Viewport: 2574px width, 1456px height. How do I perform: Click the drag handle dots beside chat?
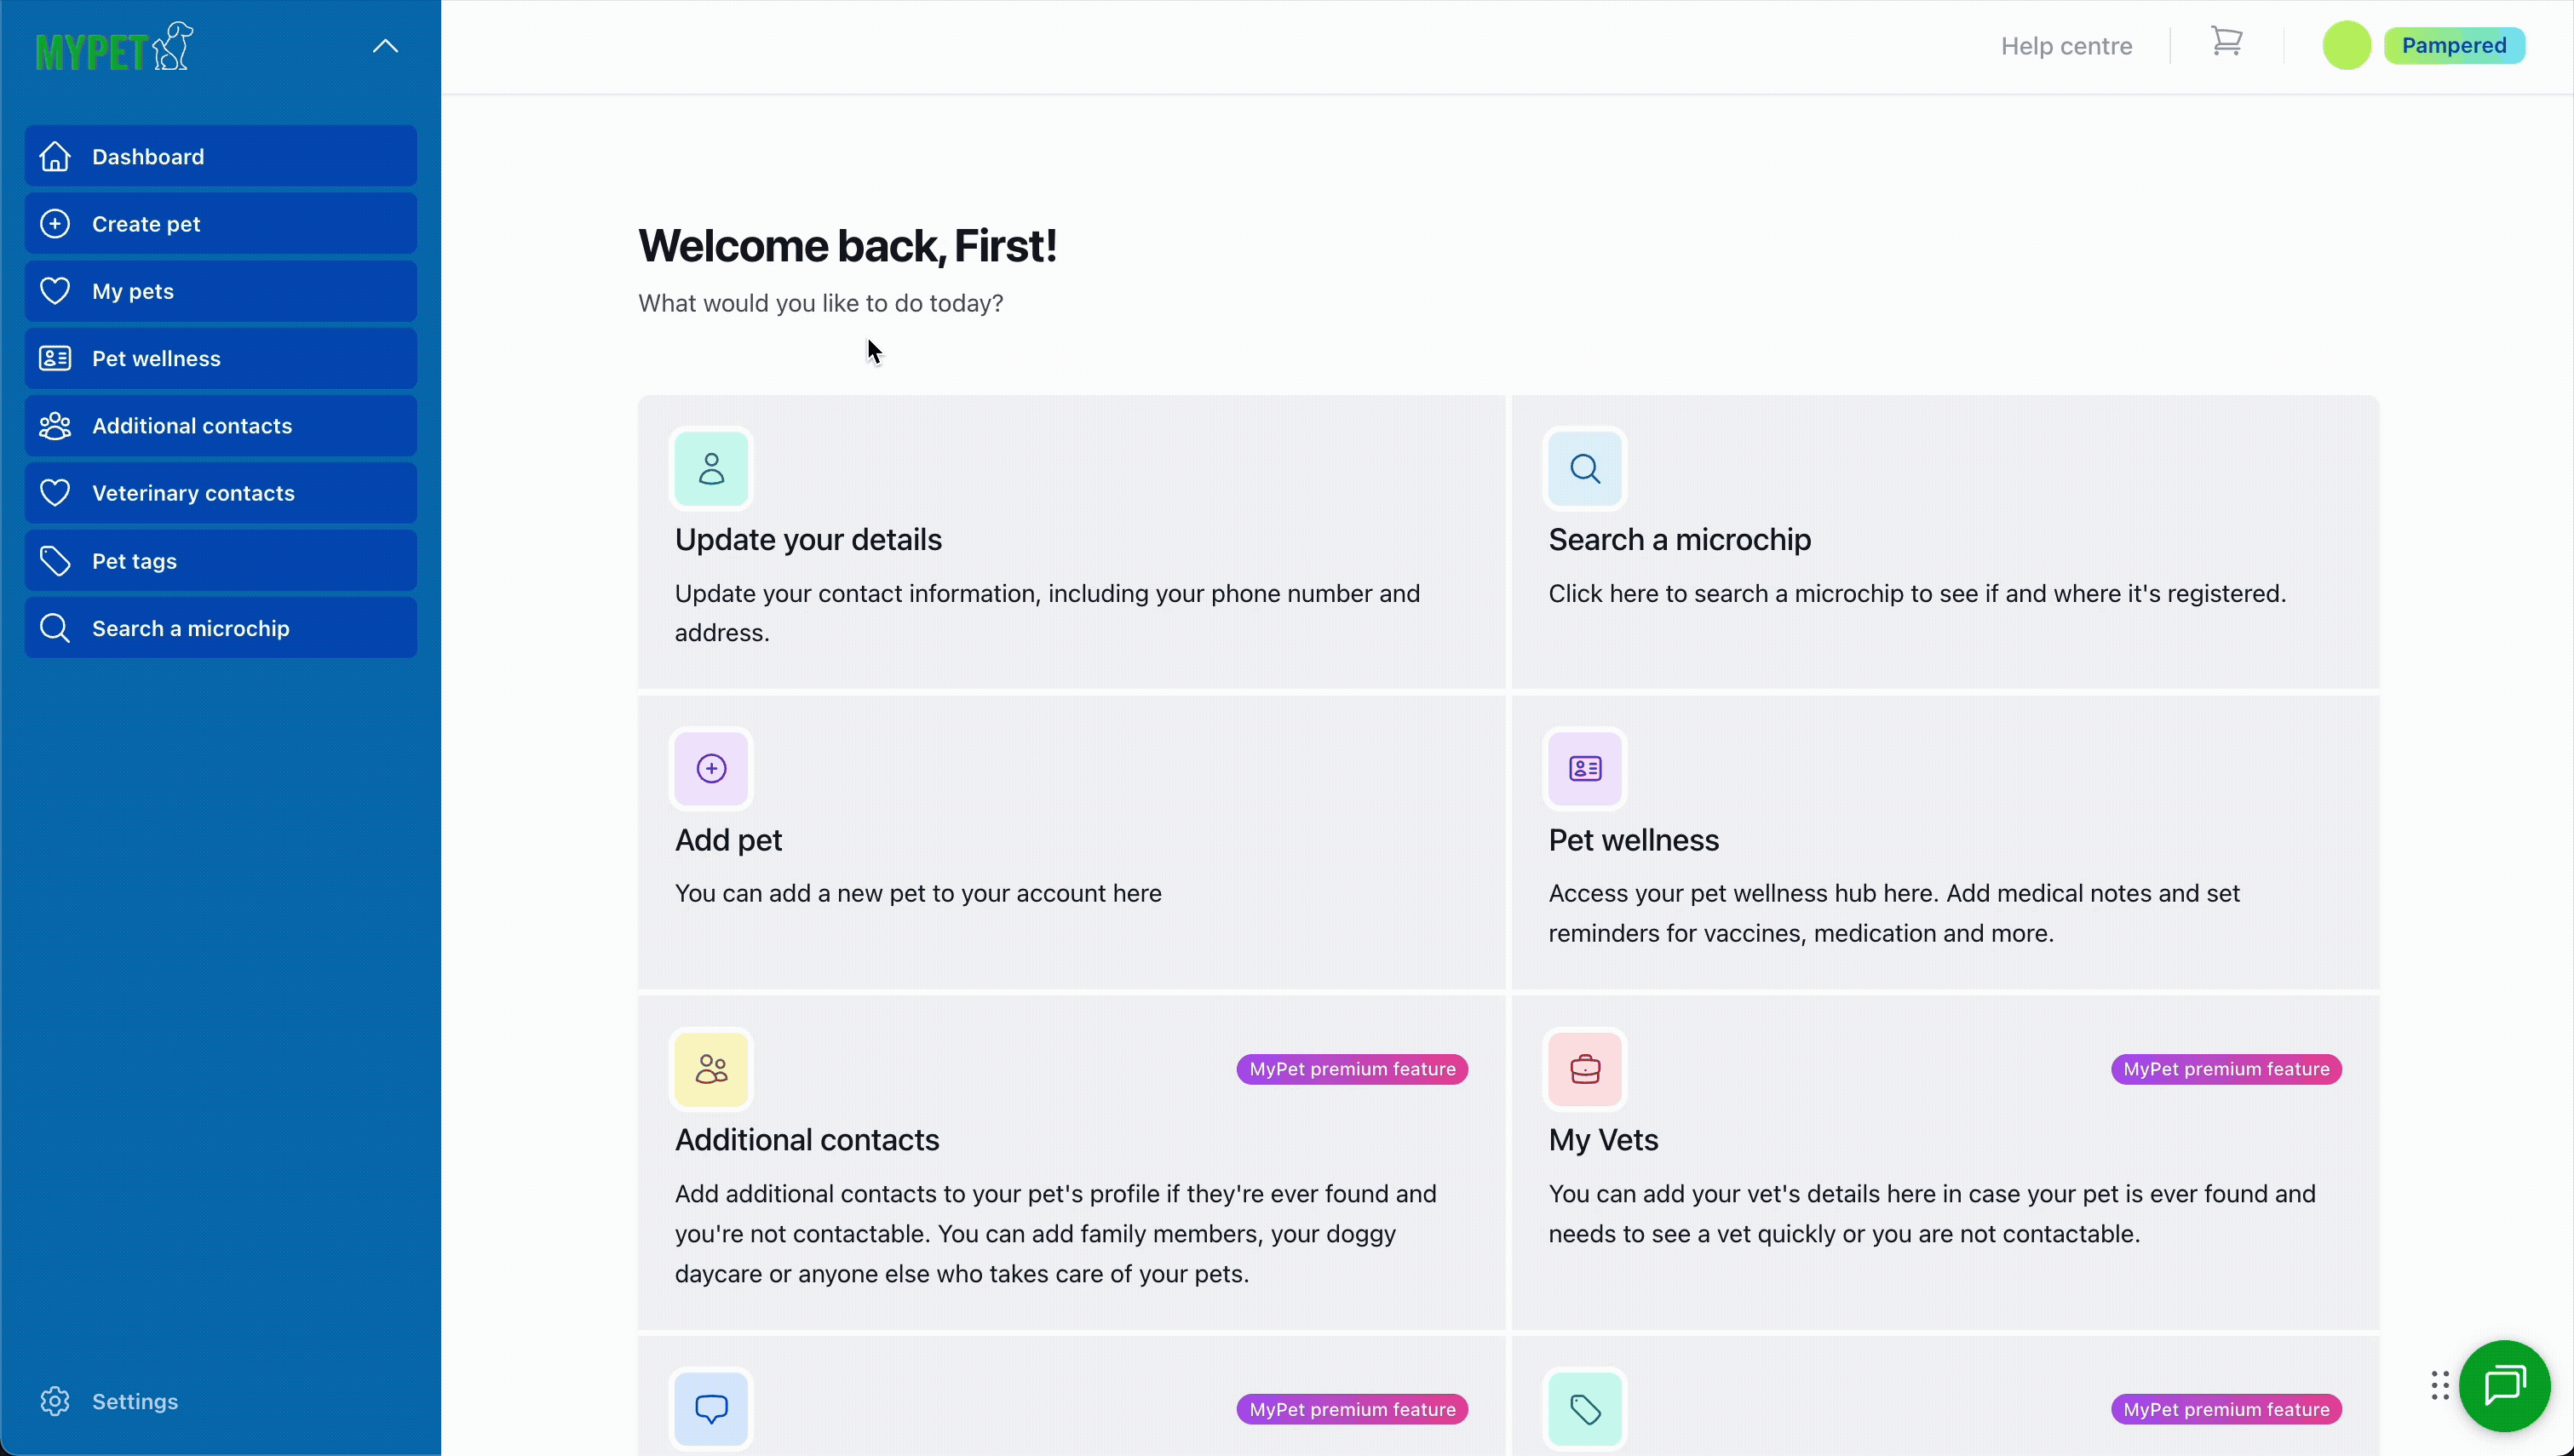pos(2439,1385)
